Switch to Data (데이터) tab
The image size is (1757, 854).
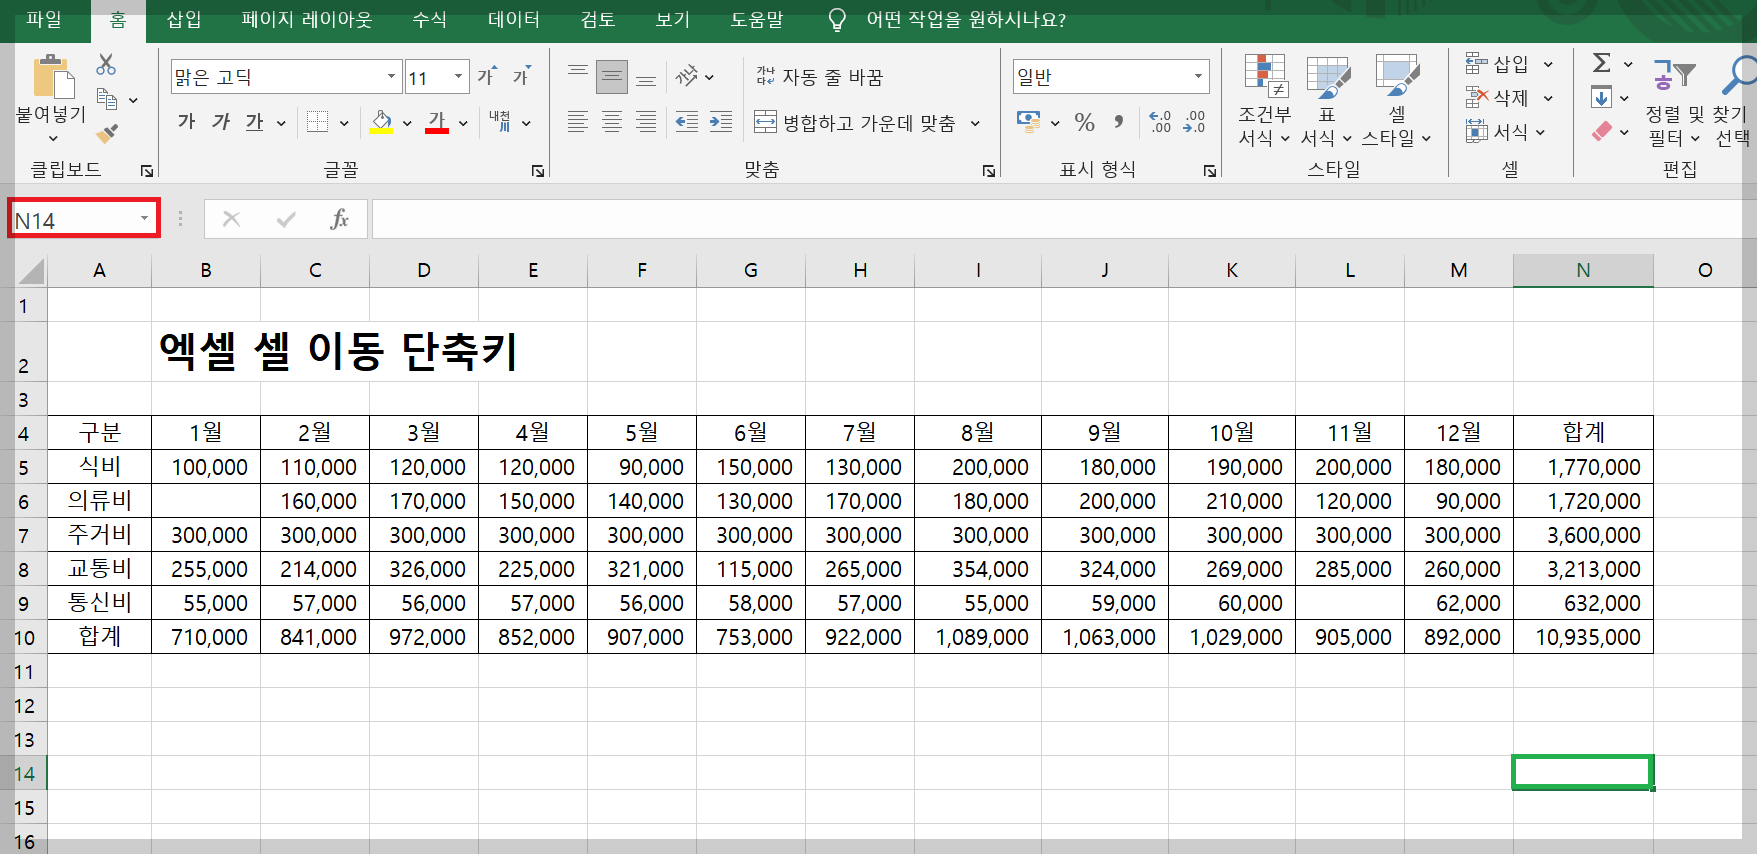[x=514, y=20]
